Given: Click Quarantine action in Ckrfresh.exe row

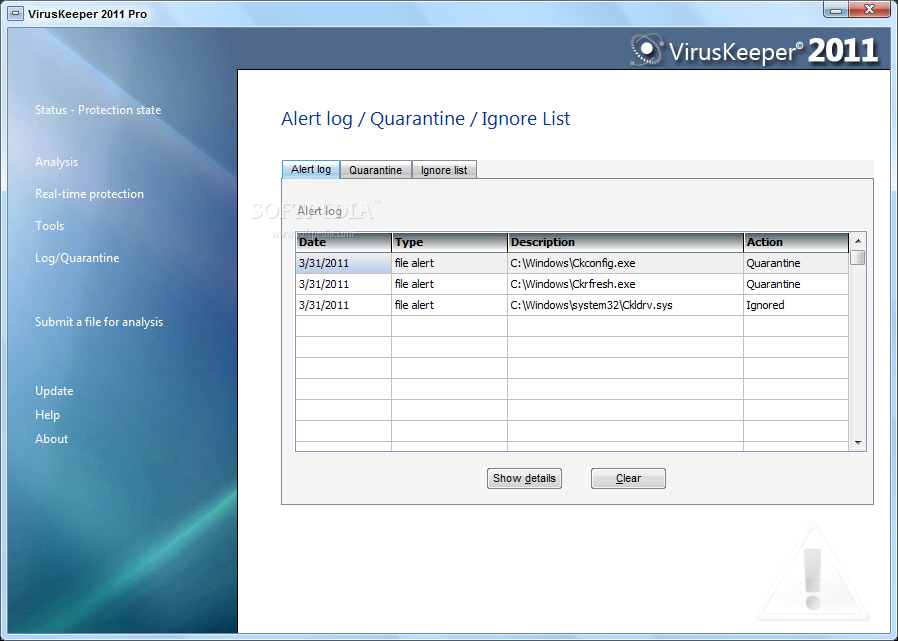Looking at the screenshot, I should click(796, 284).
